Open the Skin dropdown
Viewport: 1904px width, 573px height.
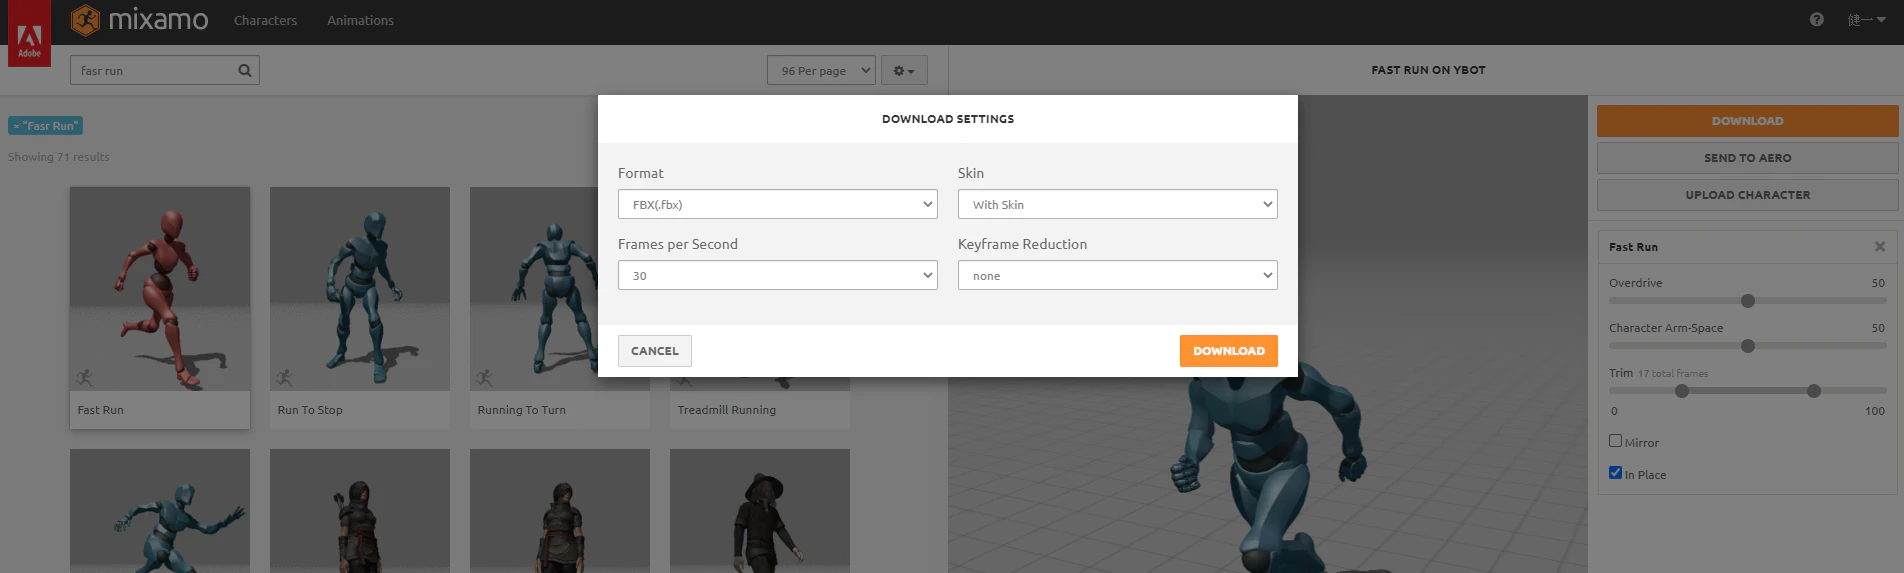click(x=1118, y=204)
